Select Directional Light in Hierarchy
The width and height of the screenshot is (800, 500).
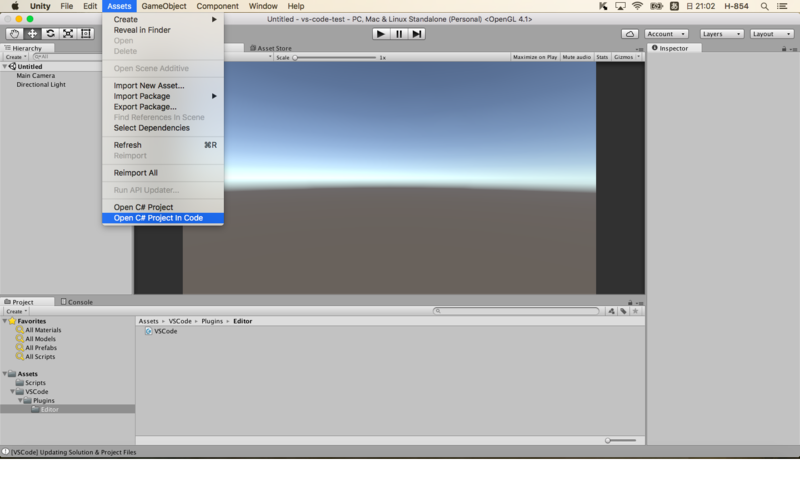click(41, 85)
